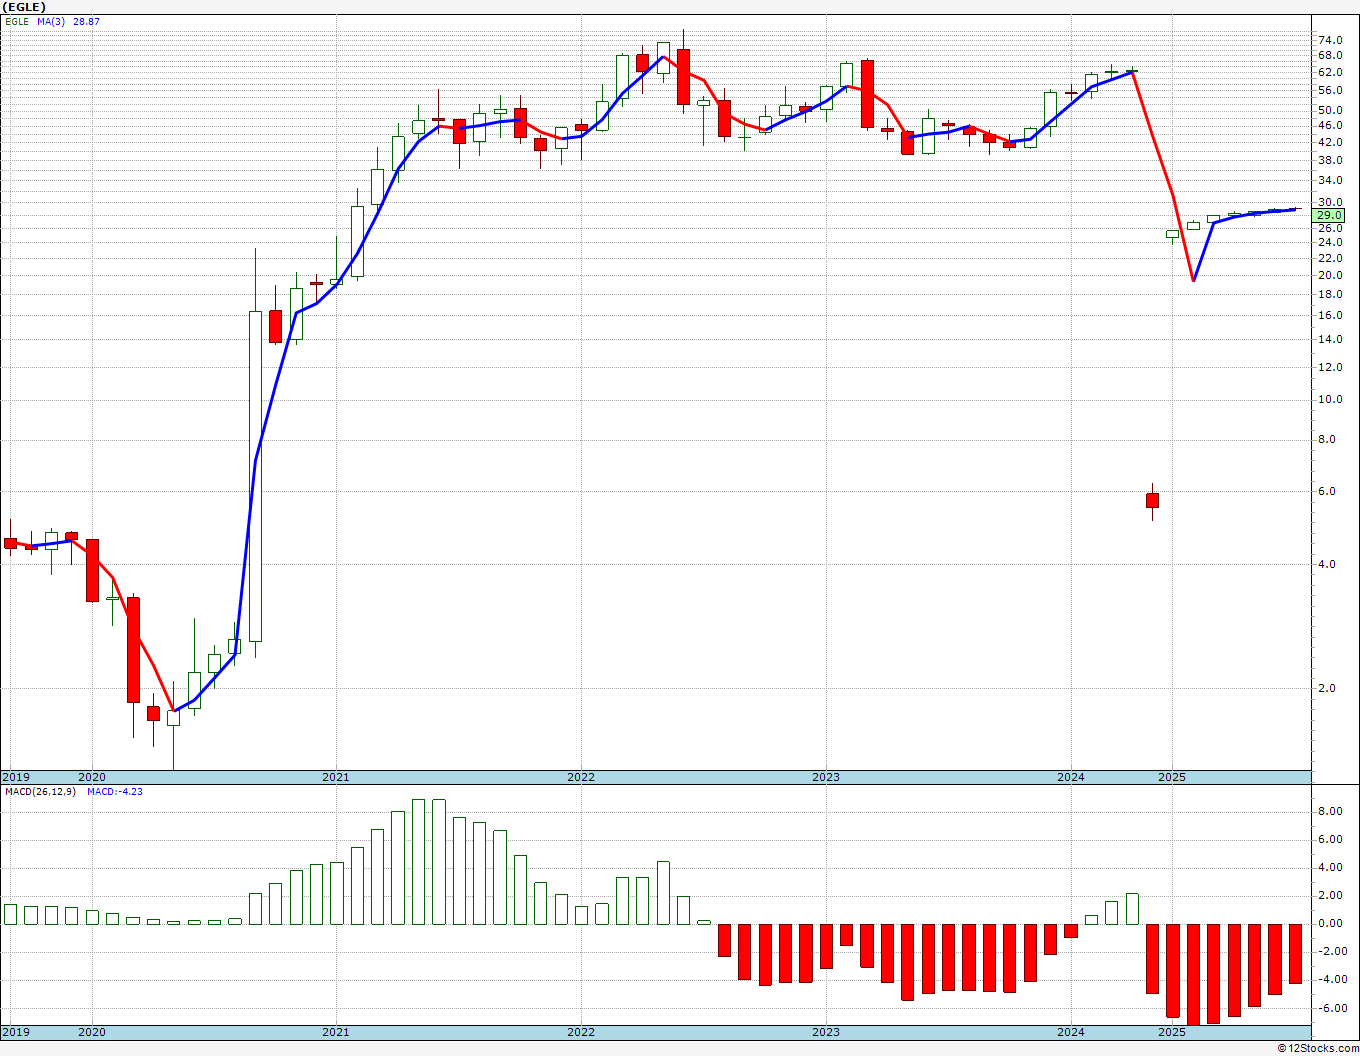
Task: Select the 46.0 price axis label
Action: (1330, 125)
